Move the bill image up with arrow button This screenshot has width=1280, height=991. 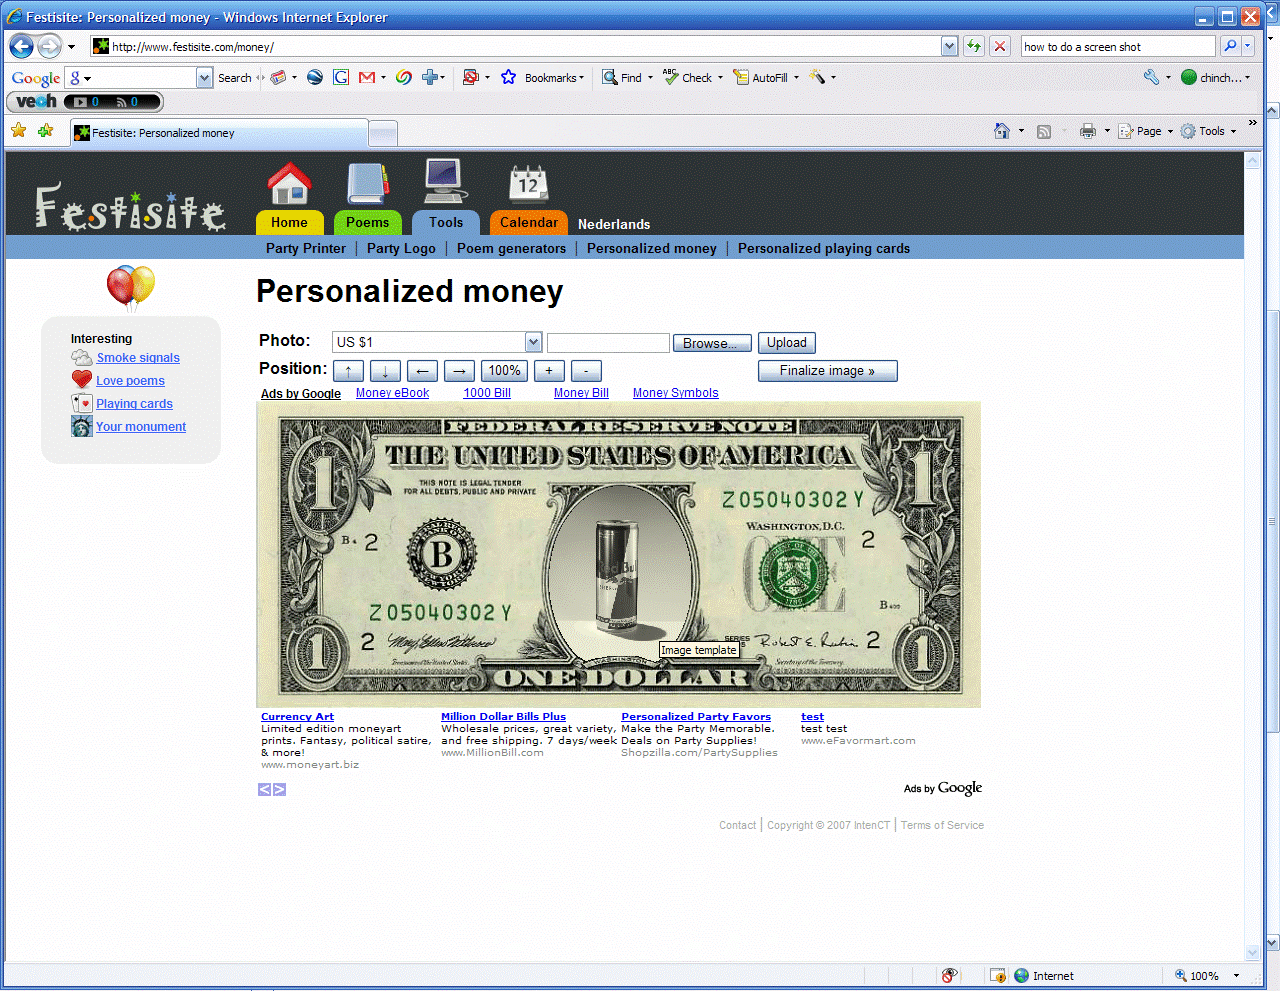tap(348, 370)
